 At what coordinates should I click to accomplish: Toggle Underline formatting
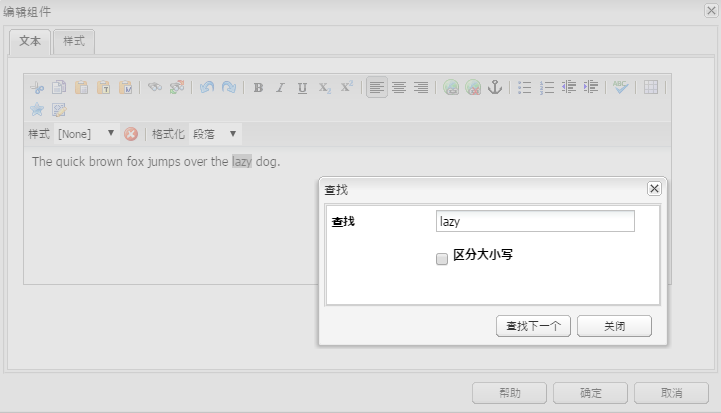302,87
